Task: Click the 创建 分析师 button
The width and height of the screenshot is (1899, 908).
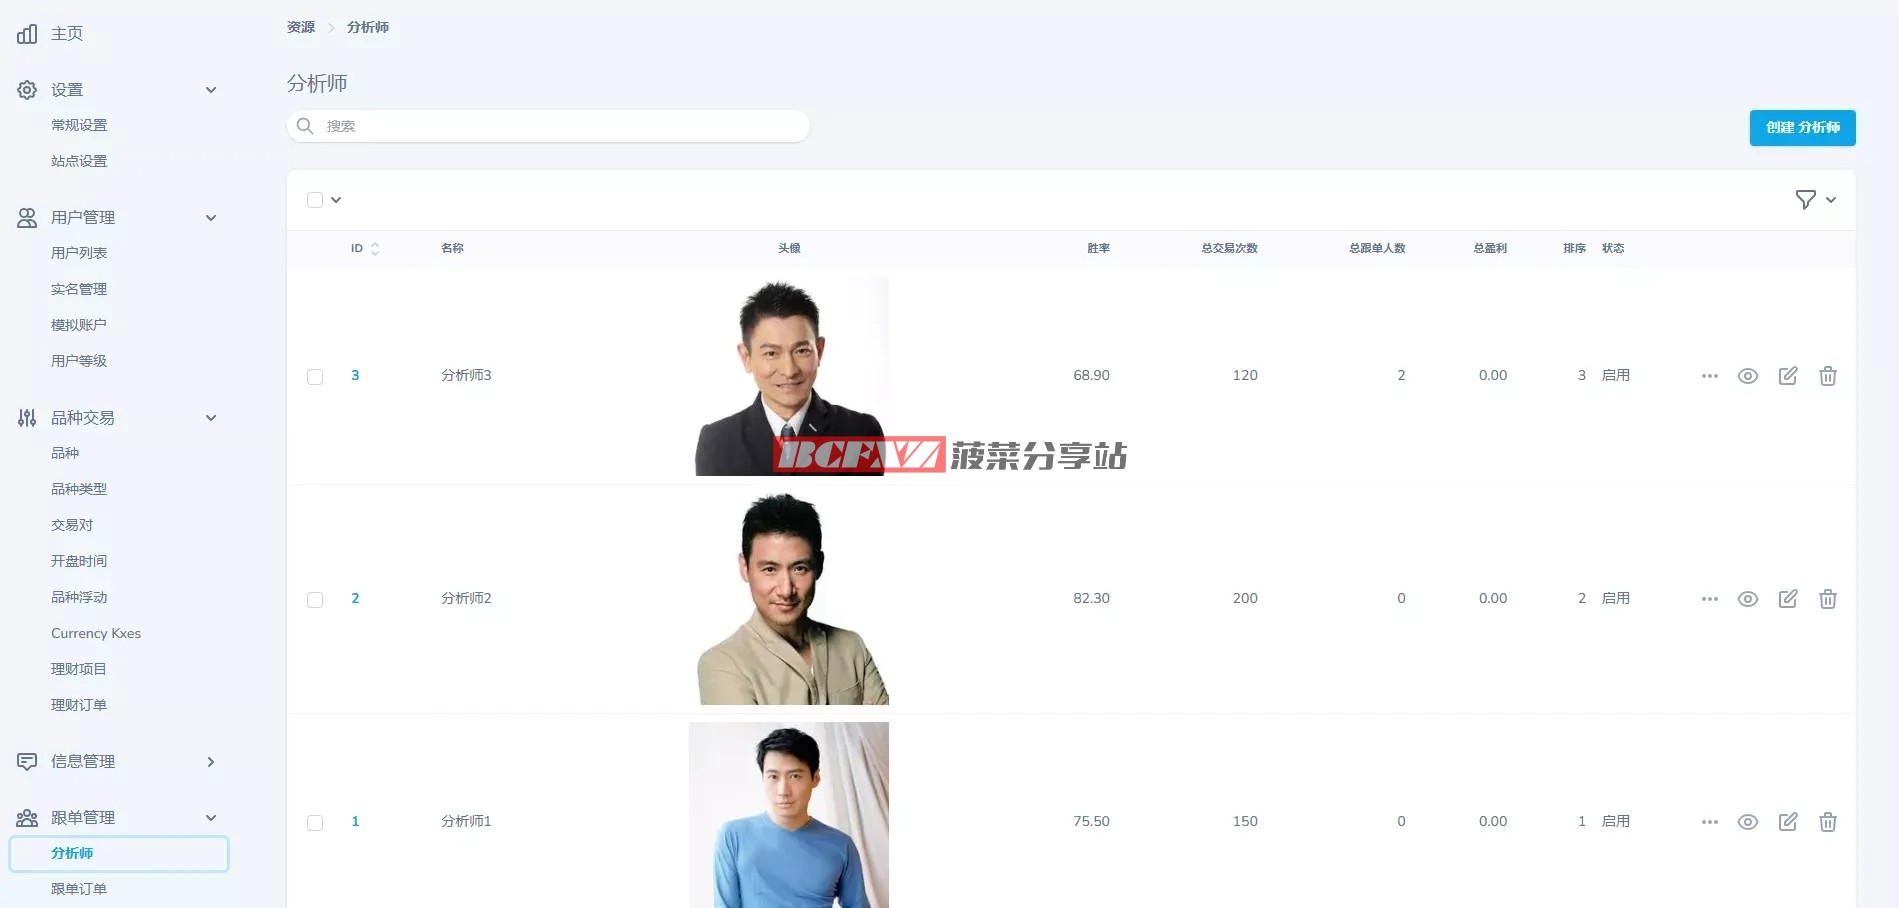Action: (x=1802, y=128)
